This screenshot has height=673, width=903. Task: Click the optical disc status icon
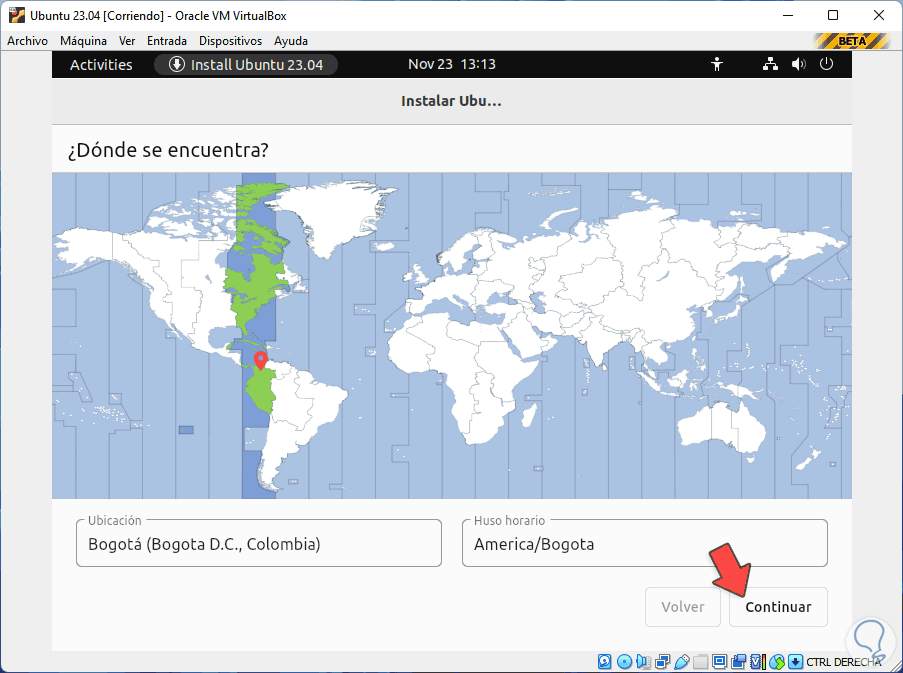click(x=624, y=662)
